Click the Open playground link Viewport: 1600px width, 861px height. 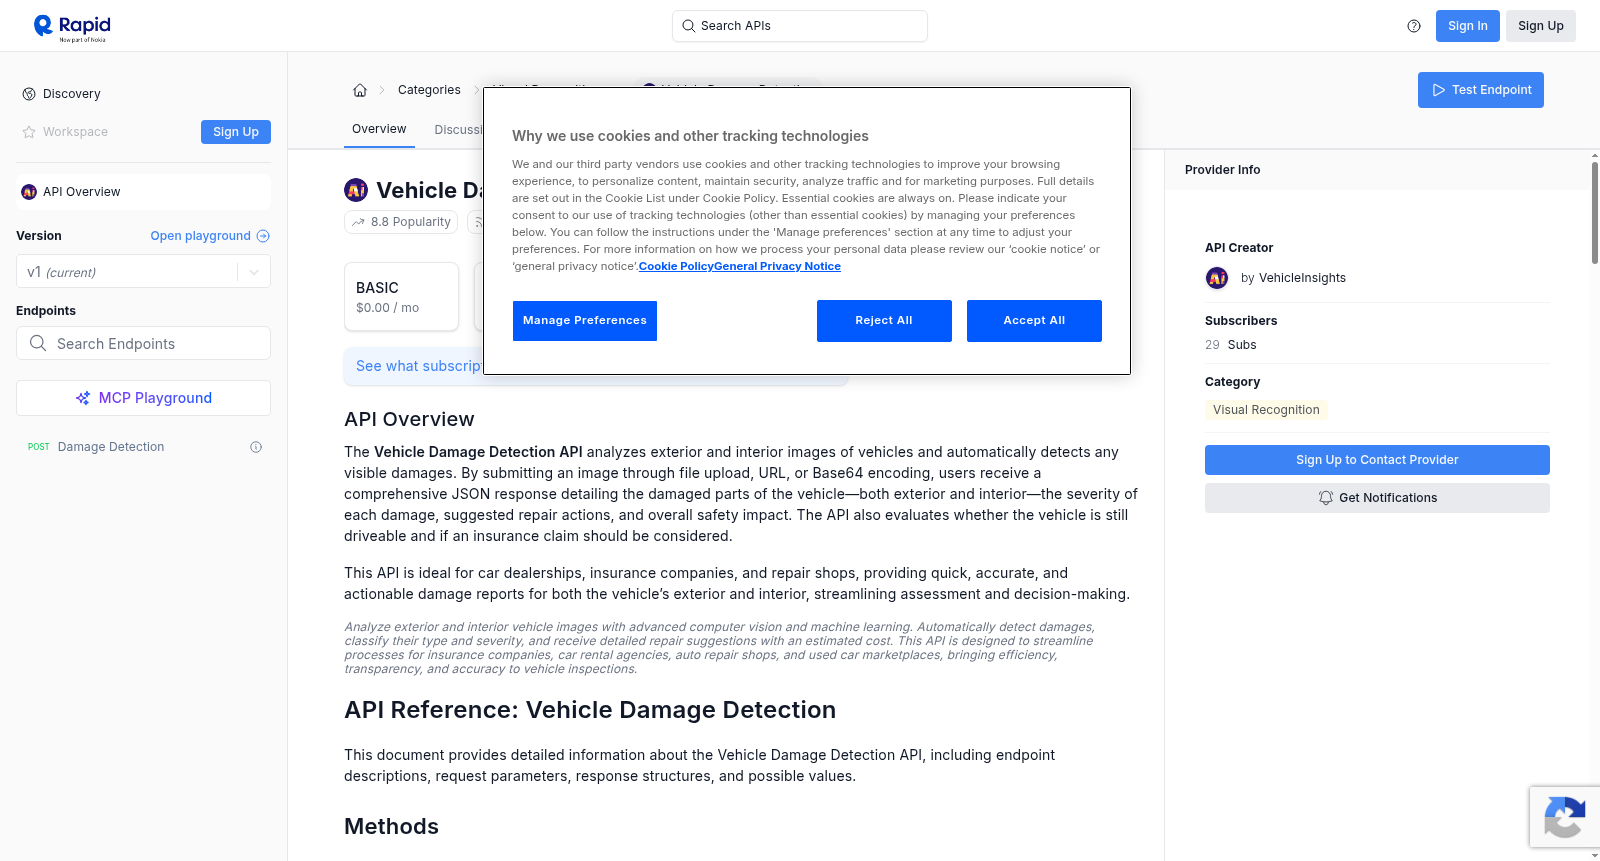(x=200, y=236)
